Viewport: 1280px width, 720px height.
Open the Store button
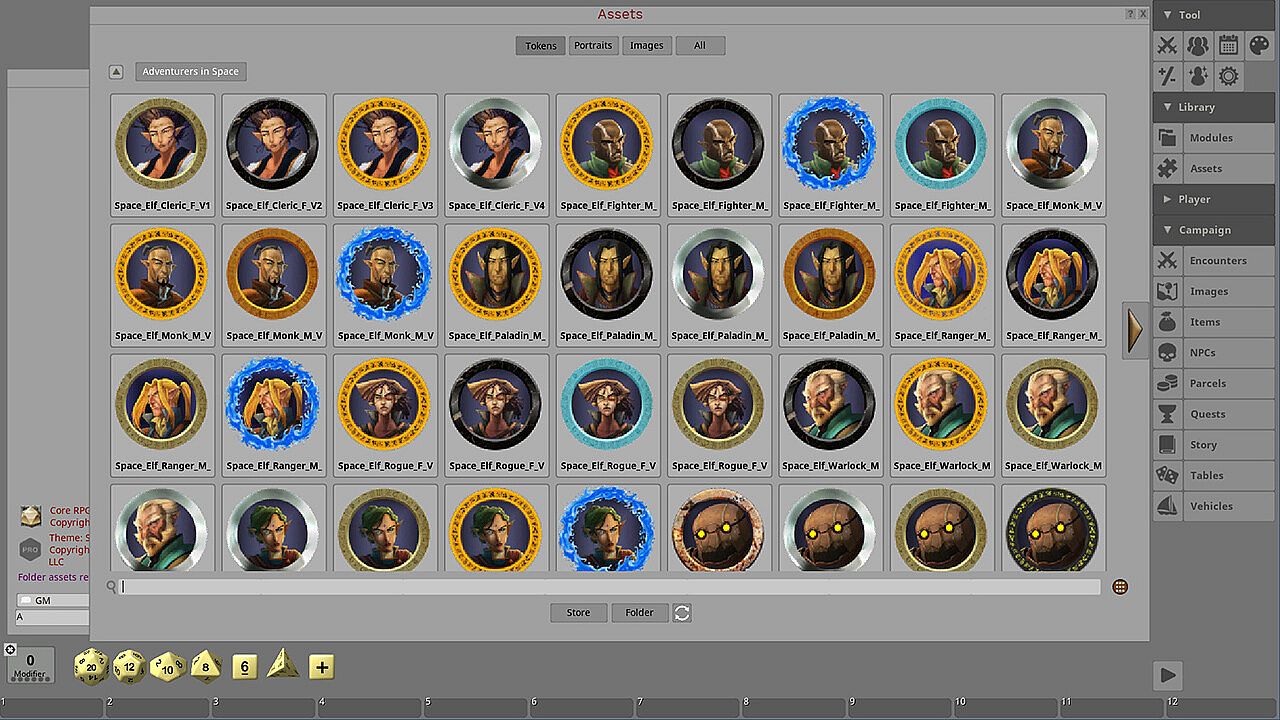[x=579, y=613]
